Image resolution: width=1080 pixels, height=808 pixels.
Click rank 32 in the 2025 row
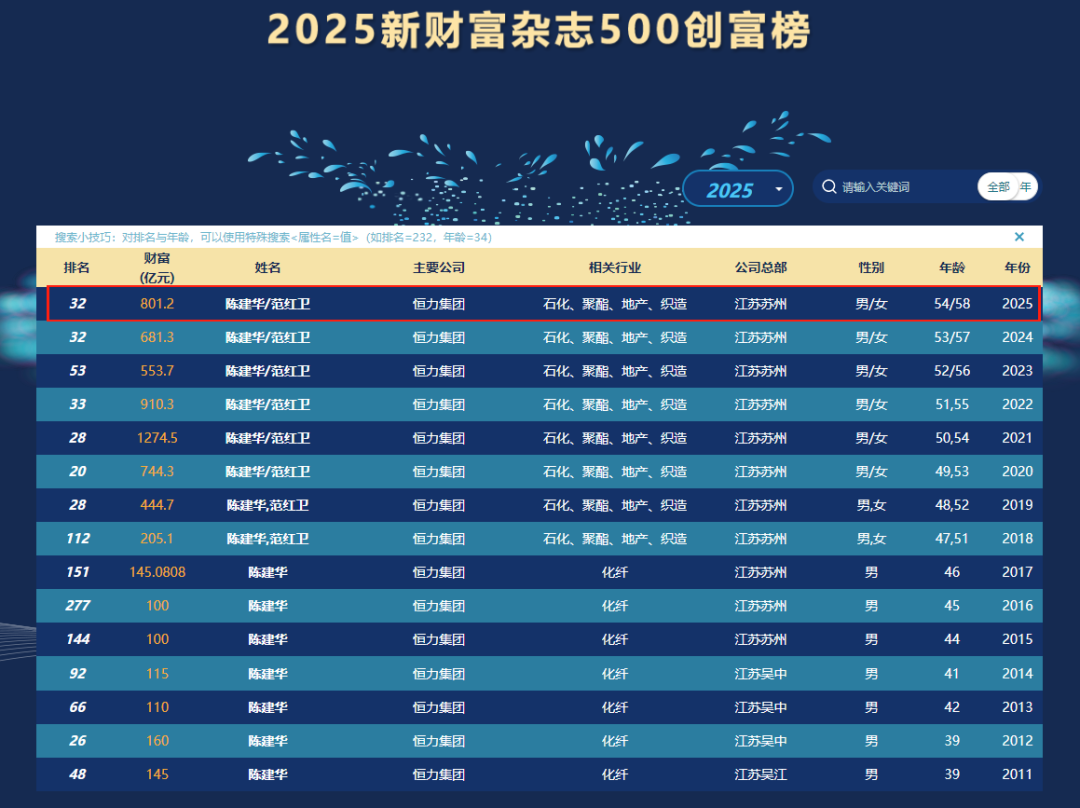(x=77, y=304)
